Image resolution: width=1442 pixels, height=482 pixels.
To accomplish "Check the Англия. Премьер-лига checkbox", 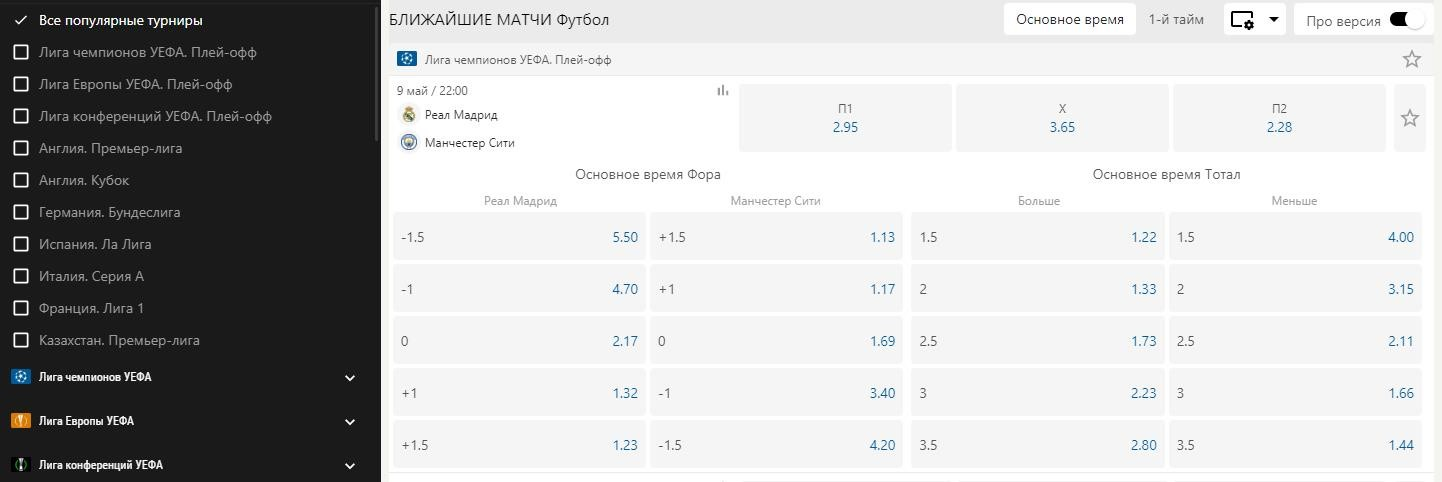I will click(x=20, y=148).
